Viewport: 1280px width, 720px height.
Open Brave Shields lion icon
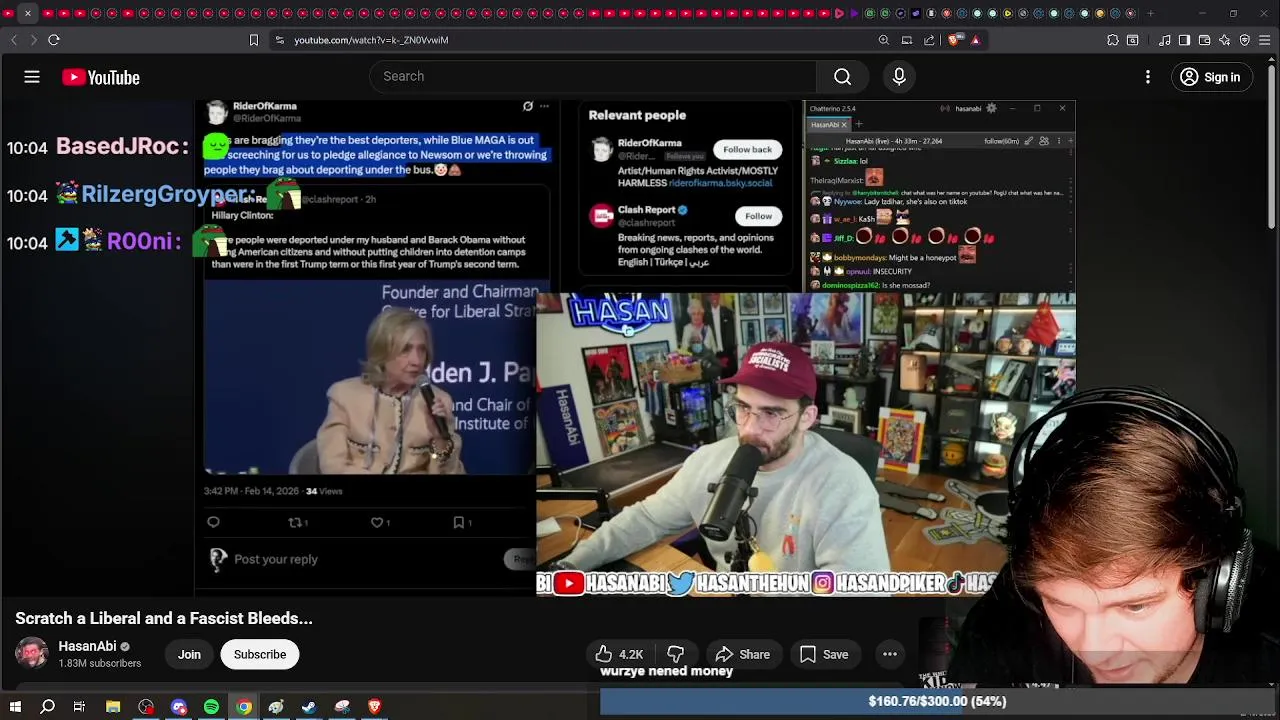click(x=954, y=40)
